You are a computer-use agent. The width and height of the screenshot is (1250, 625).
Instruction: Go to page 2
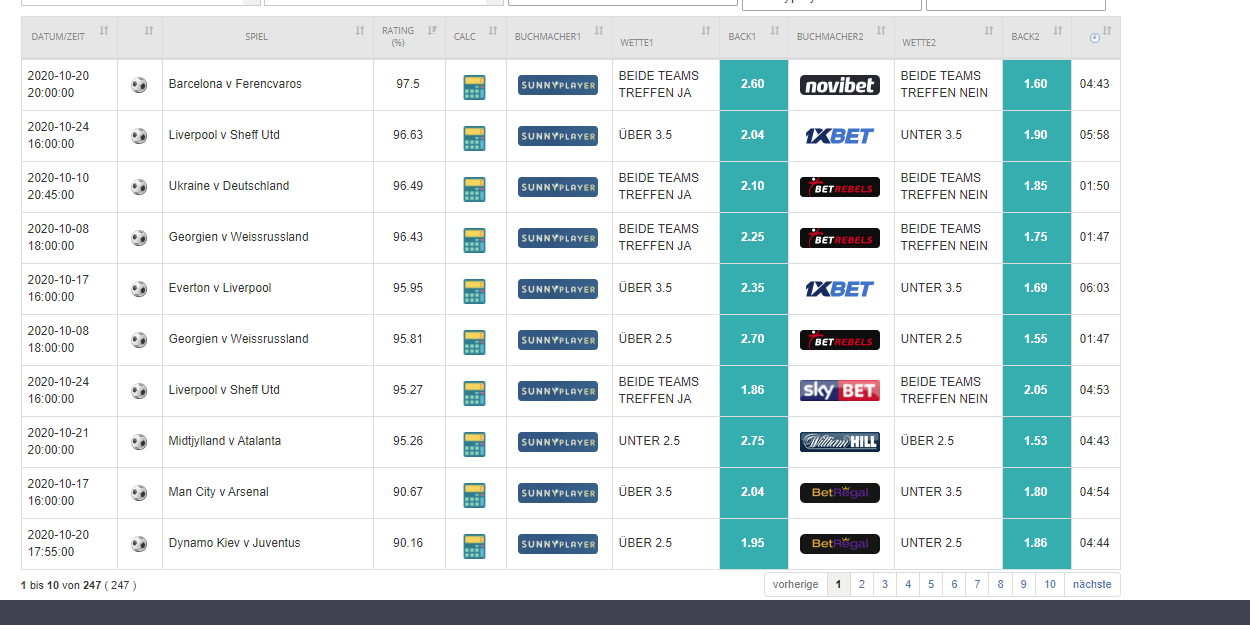(x=861, y=584)
